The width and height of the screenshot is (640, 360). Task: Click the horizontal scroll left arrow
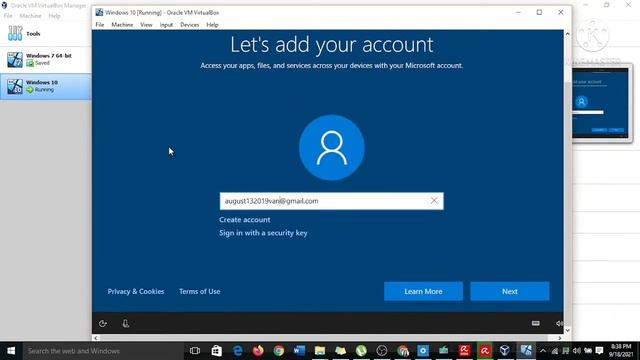pos(96,338)
